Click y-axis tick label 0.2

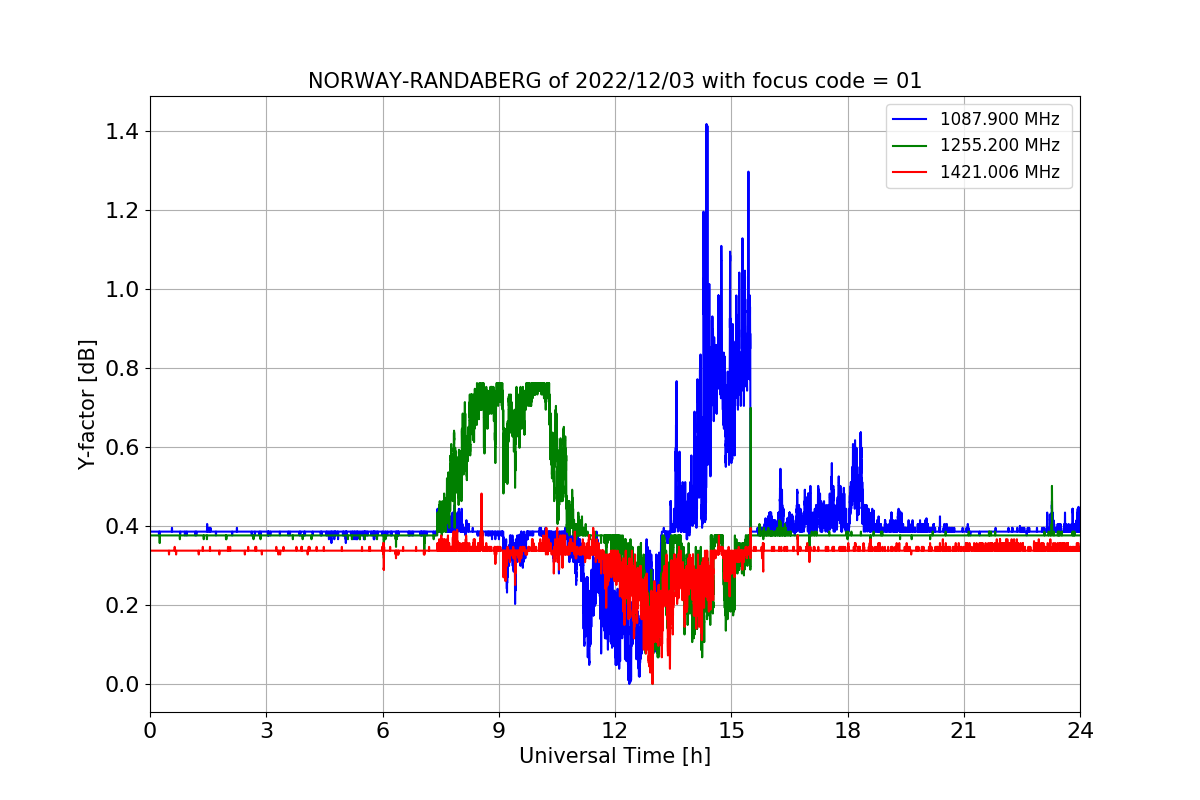click(x=124, y=606)
